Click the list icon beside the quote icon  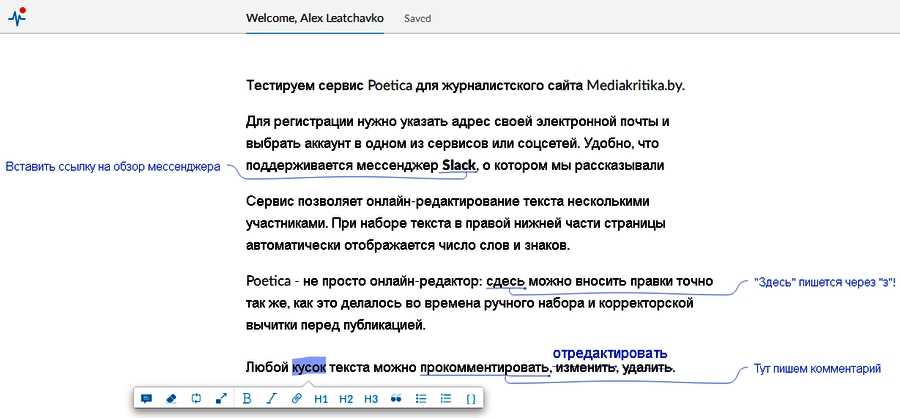pyautogui.click(x=421, y=398)
